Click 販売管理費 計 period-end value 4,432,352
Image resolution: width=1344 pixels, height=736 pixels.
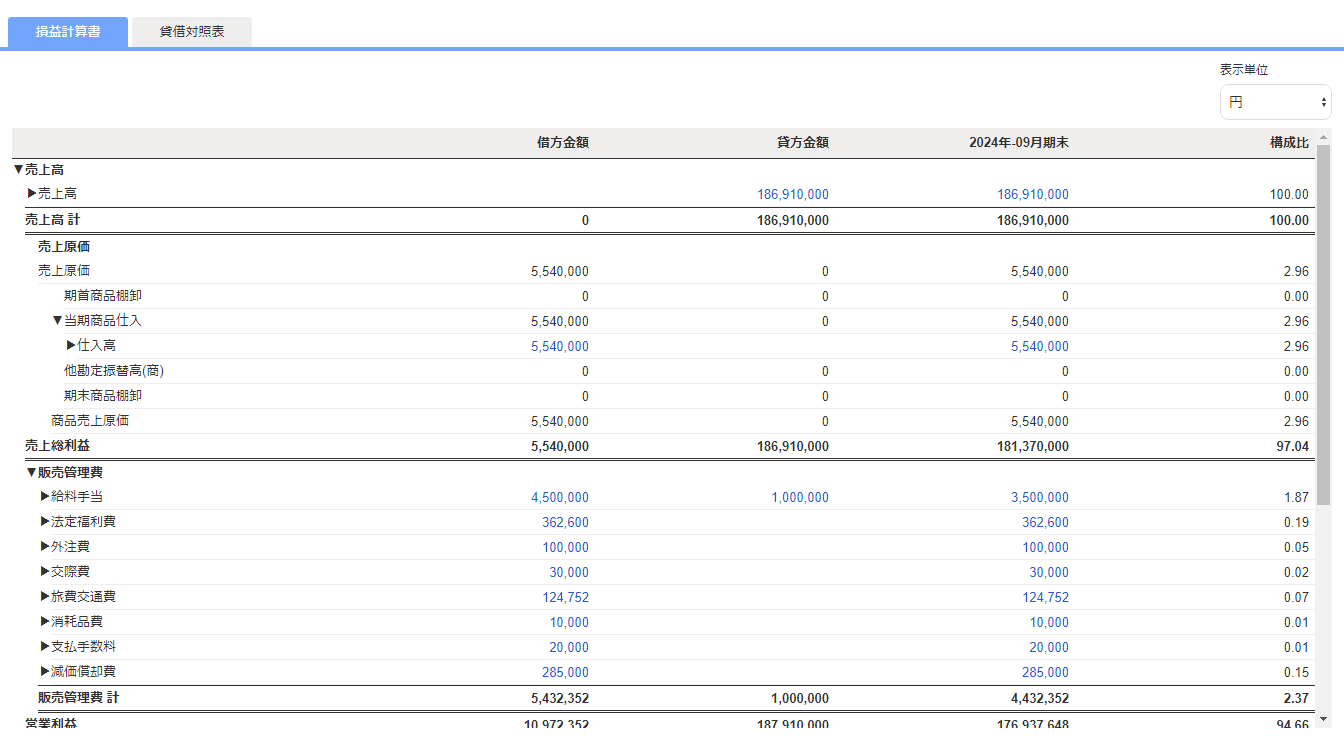[x=1040, y=698]
